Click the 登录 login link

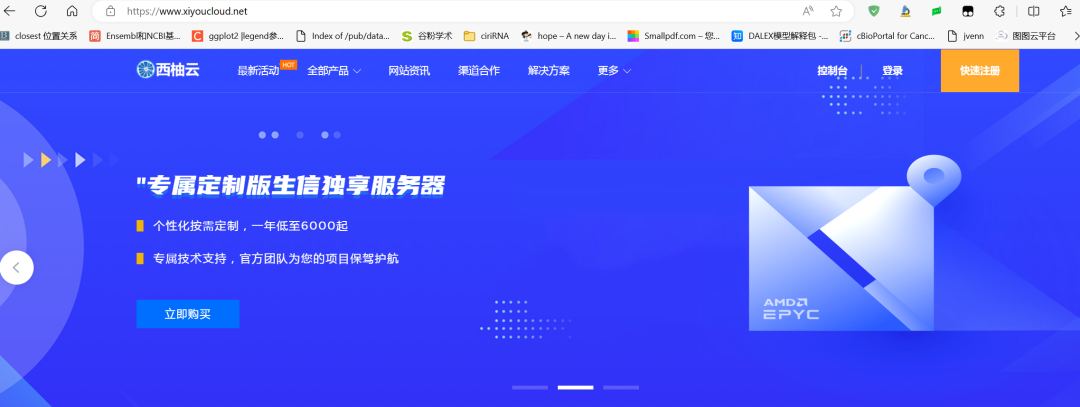893,70
